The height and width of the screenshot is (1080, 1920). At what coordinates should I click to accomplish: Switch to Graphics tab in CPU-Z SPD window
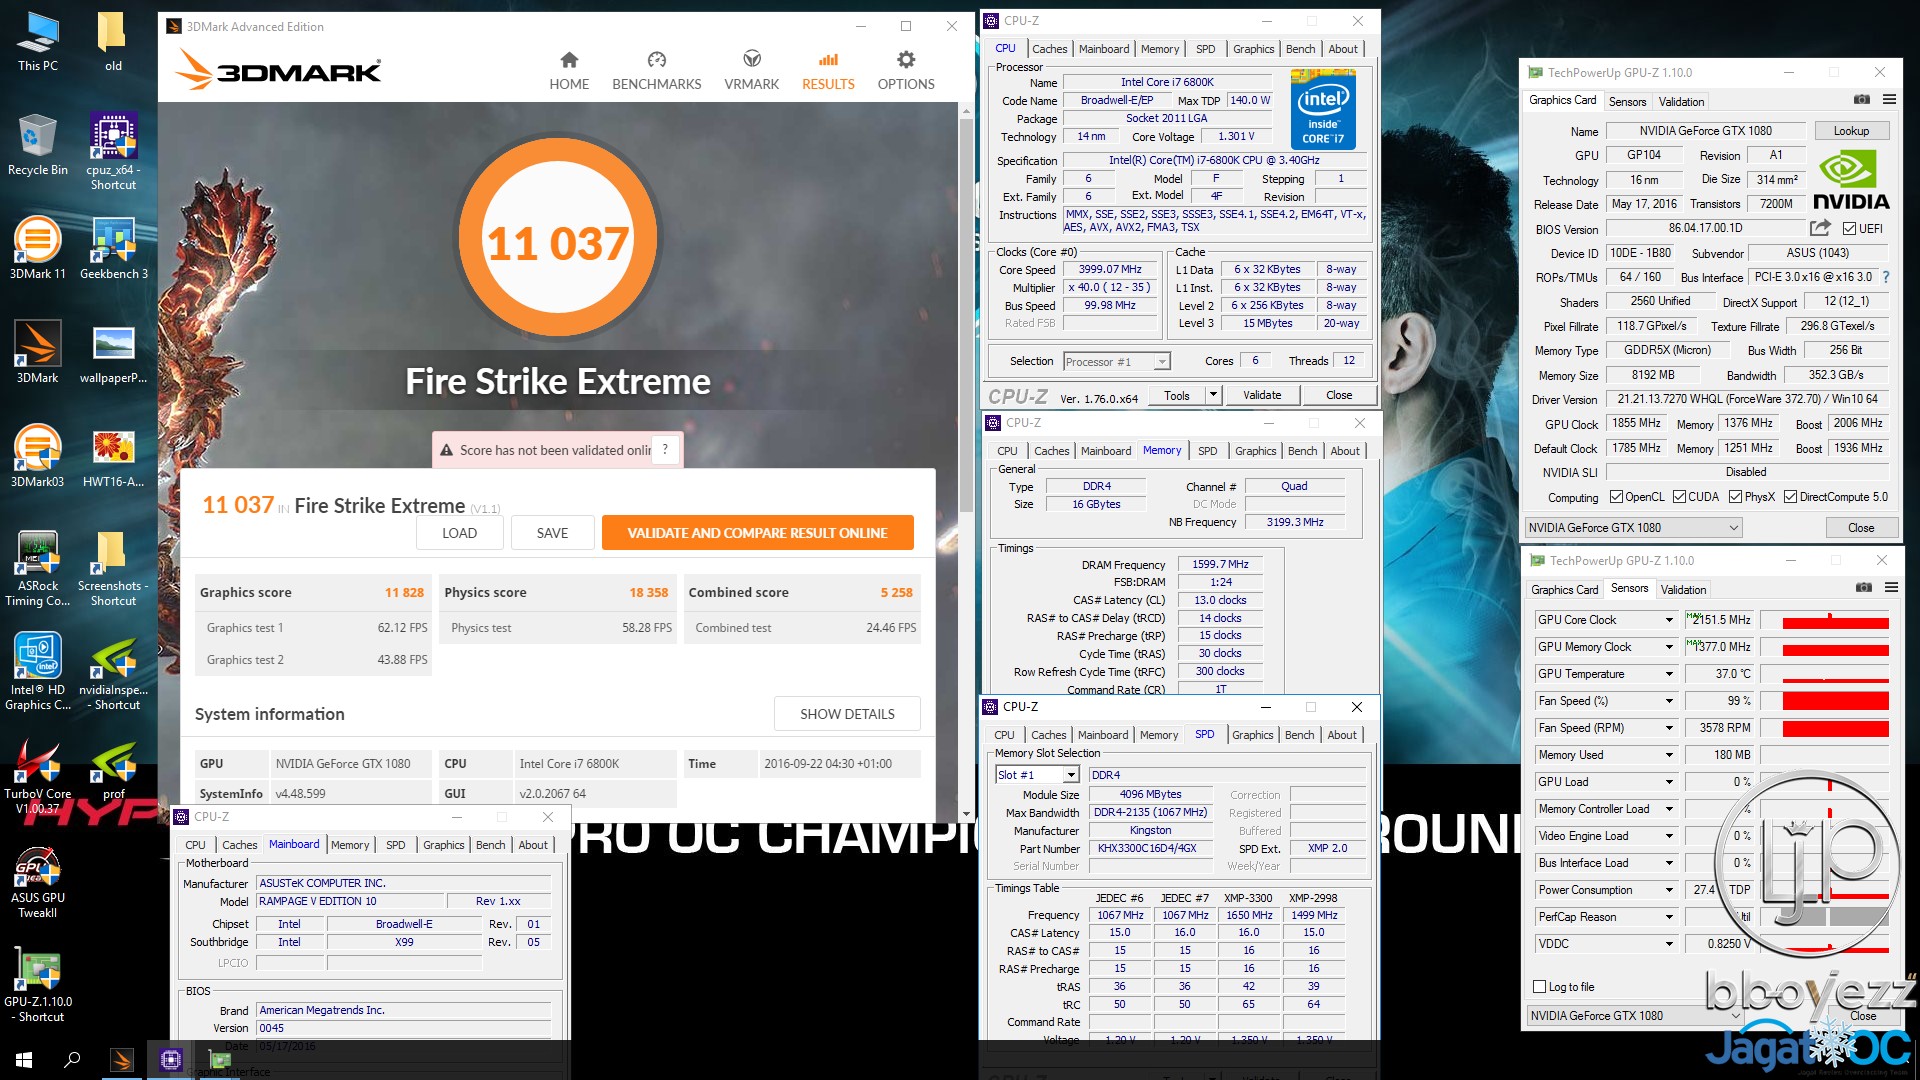pyautogui.click(x=1253, y=735)
